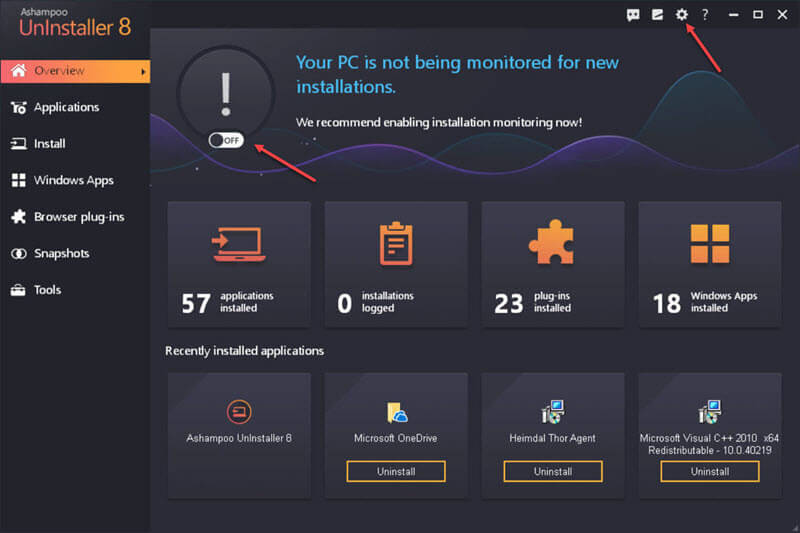Minimize the UnInstaller window

pos(733,15)
